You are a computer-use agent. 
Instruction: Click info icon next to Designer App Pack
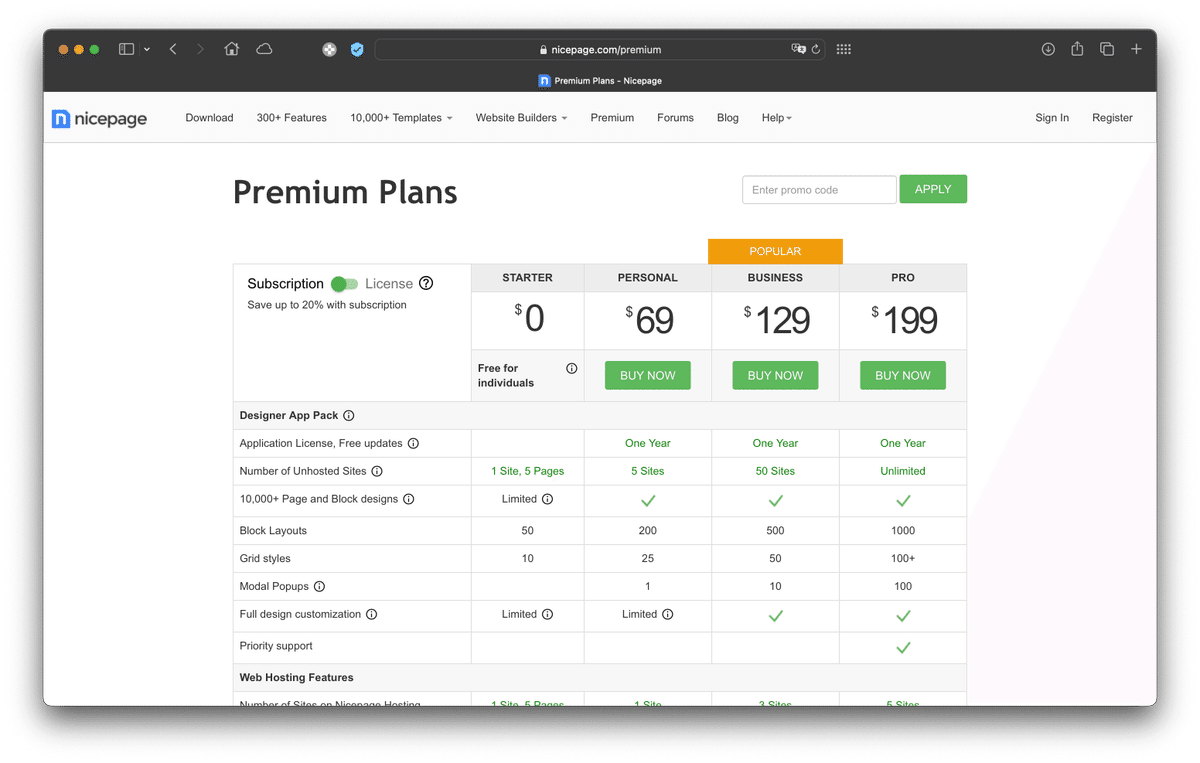coord(349,416)
